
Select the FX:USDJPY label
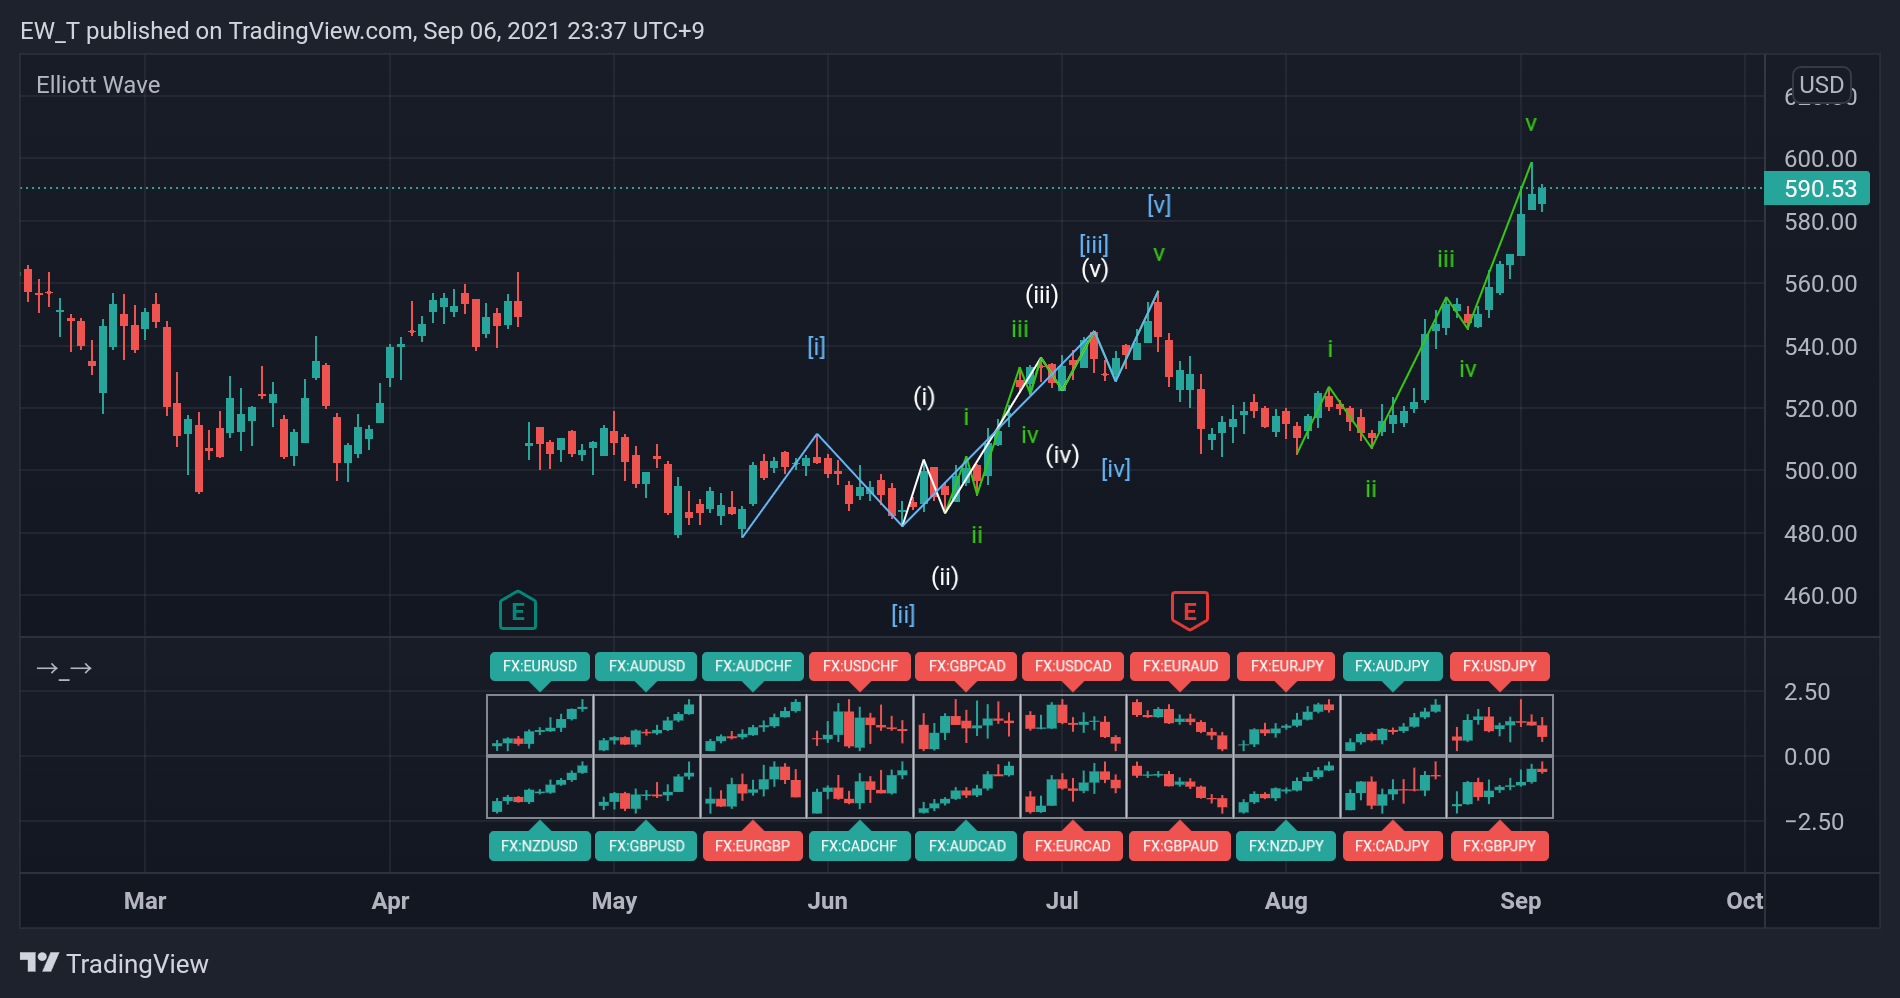[1499, 666]
